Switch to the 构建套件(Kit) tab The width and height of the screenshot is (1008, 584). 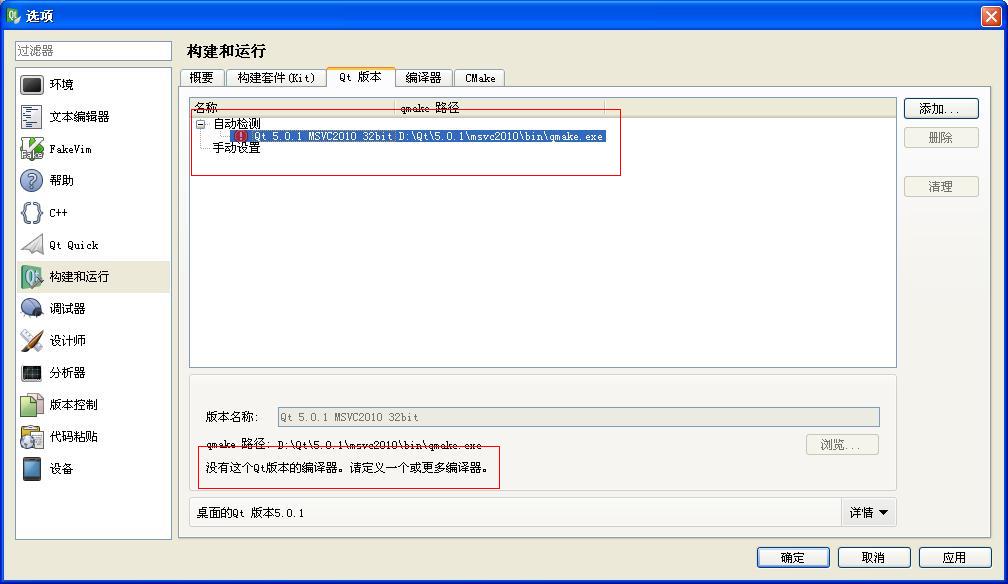pos(276,78)
